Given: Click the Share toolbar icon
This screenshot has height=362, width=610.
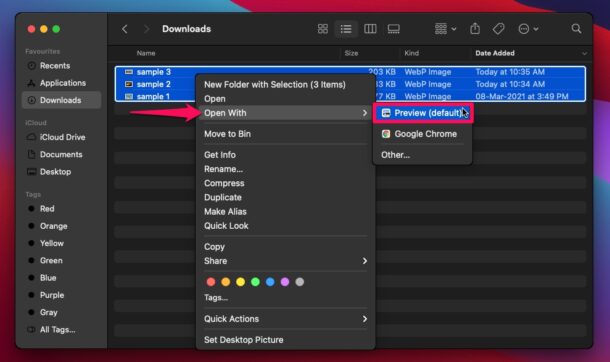Looking at the screenshot, I should click(475, 28).
